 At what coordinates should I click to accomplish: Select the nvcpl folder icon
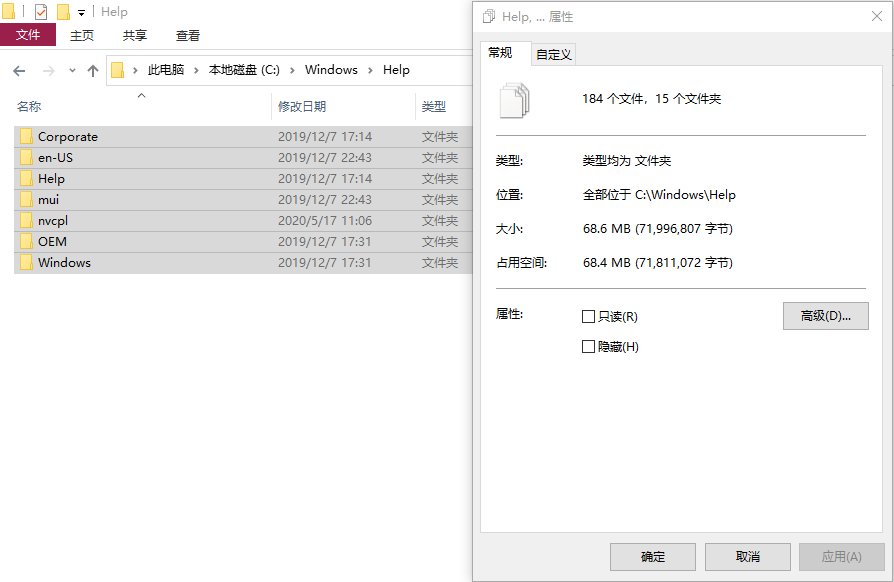(x=27, y=221)
